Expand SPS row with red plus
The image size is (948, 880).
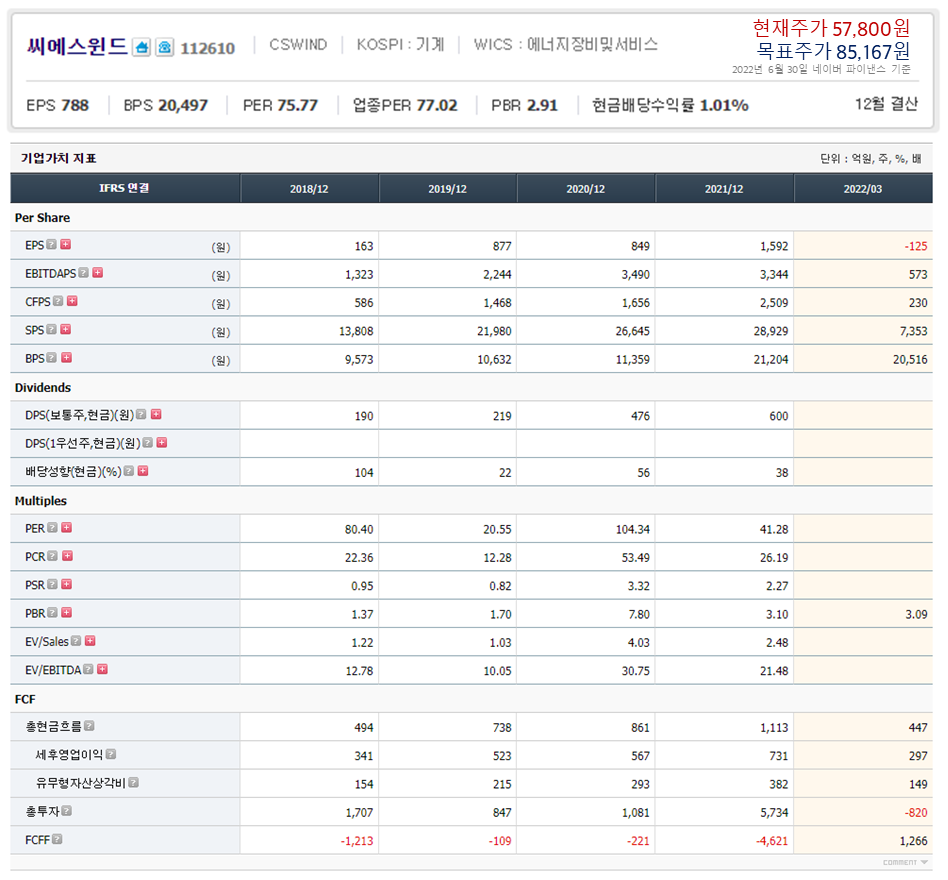click(66, 329)
